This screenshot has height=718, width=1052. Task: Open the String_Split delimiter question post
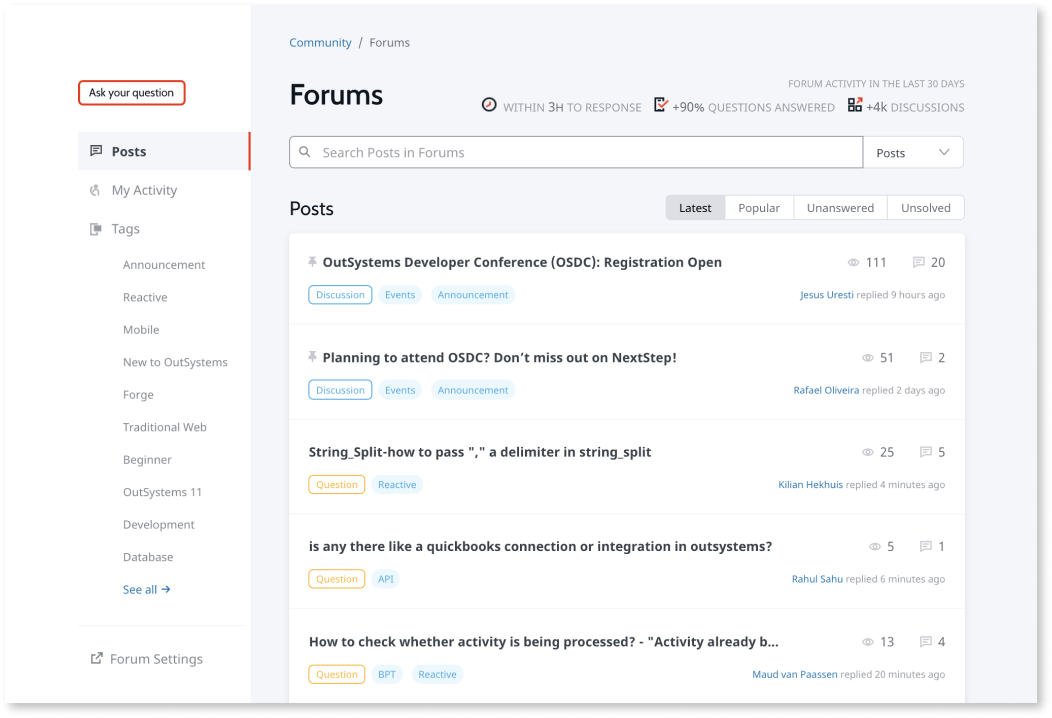[x=480, y=452]
